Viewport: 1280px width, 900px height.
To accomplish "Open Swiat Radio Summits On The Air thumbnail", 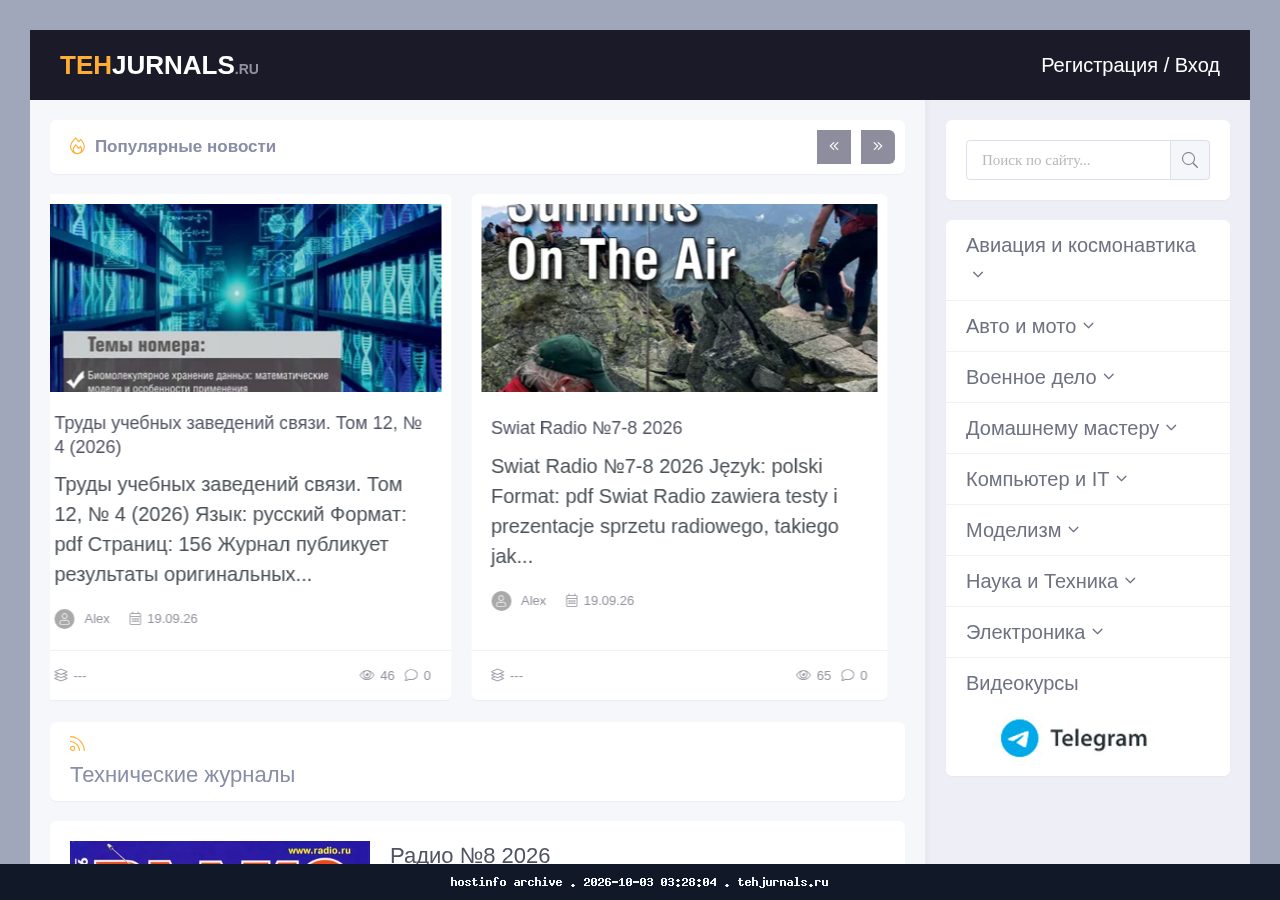I will [679, 298].
